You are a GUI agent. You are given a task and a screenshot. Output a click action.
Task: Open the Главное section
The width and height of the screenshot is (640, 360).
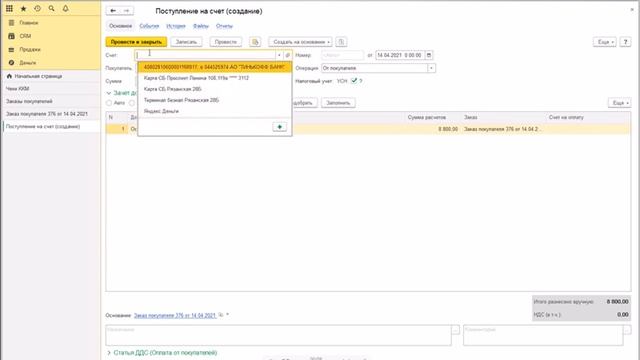pos(29,23)
